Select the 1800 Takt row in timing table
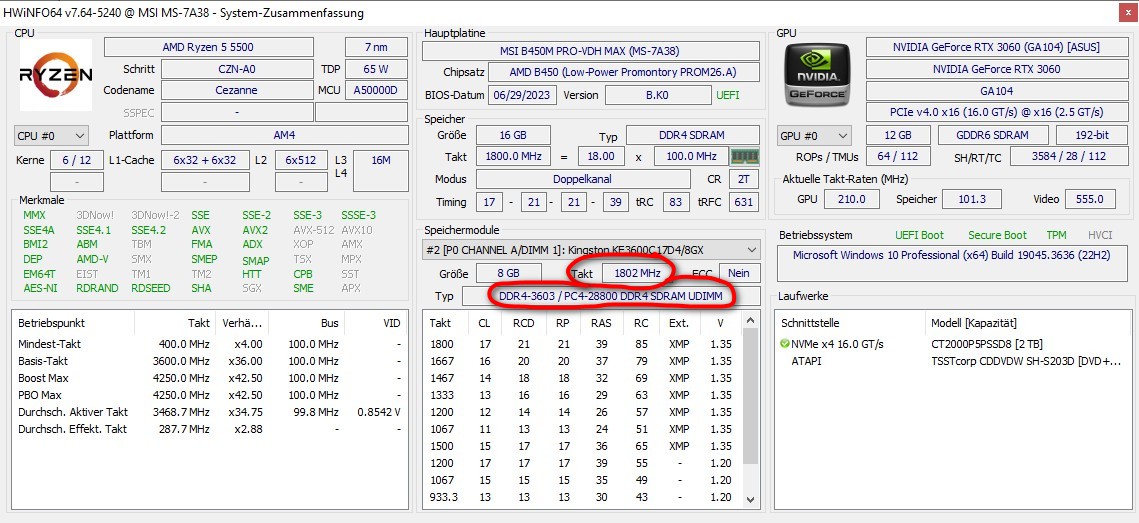 pos(583,344)
